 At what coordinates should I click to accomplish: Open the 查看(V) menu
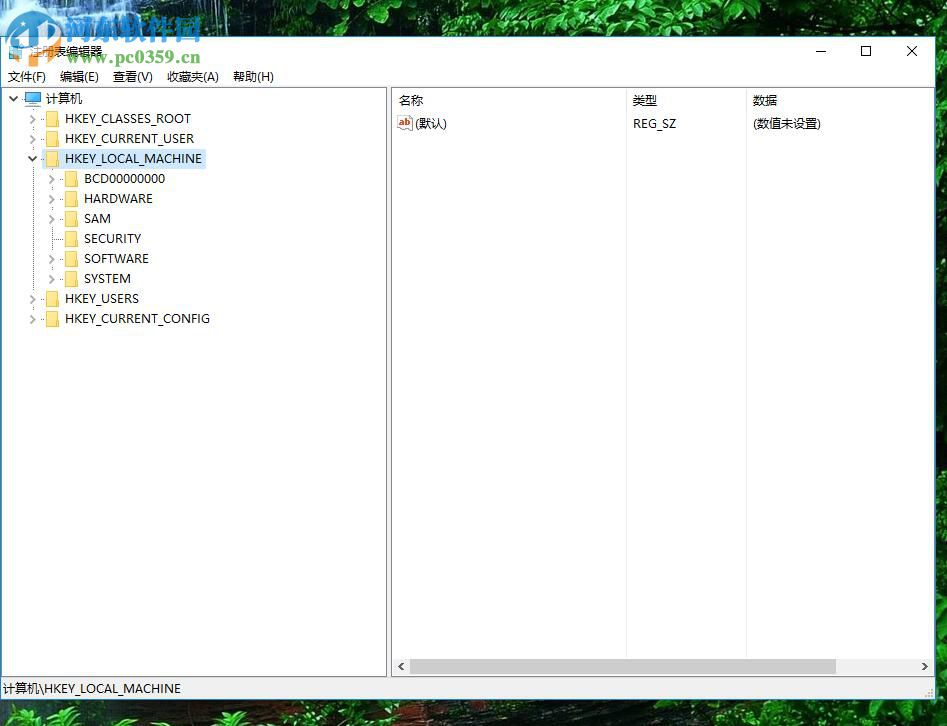pos(132,77)
